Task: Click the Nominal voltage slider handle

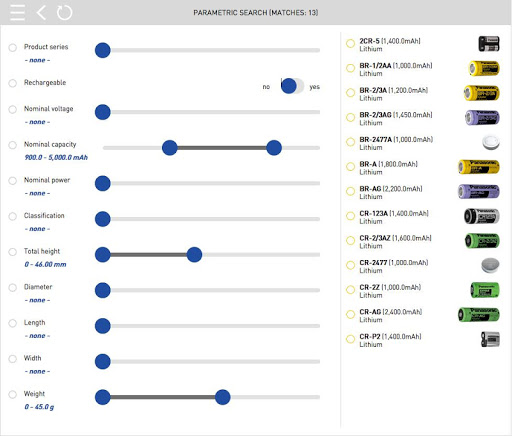Action: [103, 112]
